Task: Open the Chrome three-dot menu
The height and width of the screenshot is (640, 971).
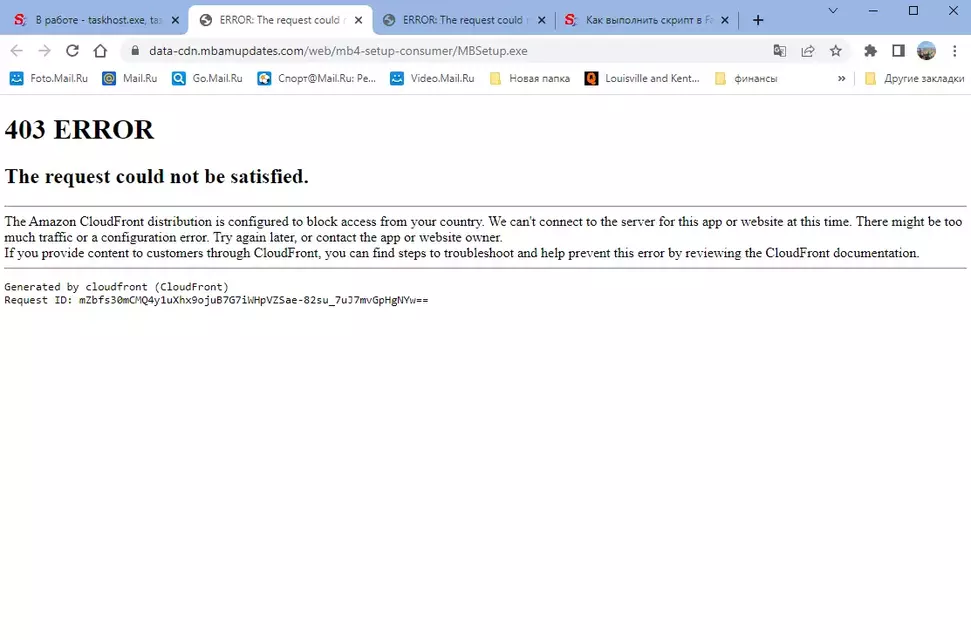Action: pos(953,51)
